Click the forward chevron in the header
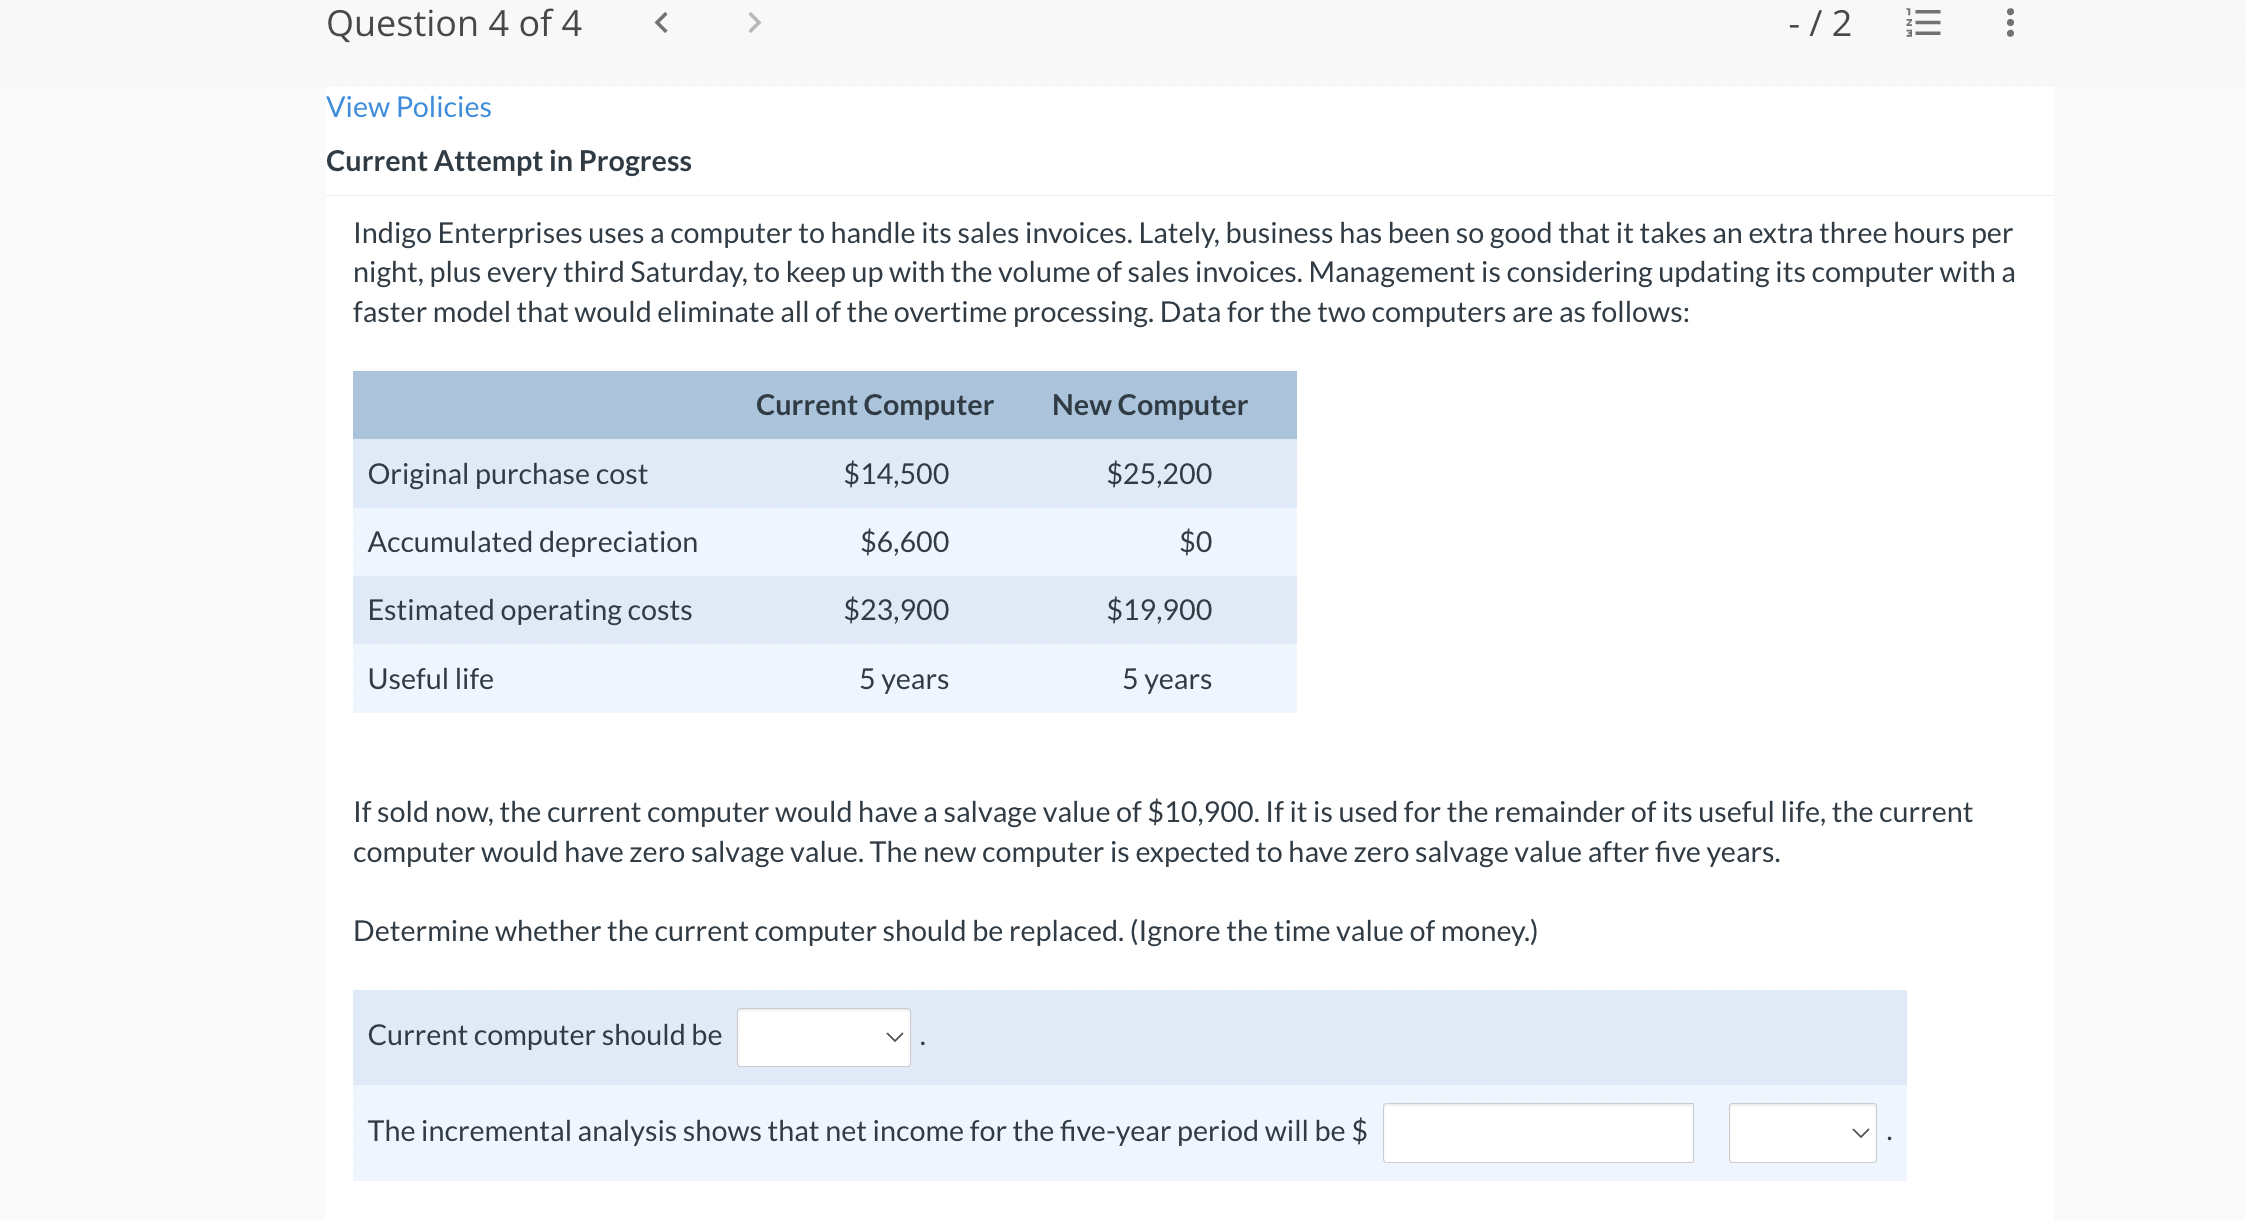2246x1220 pixels. click(753, 23)
